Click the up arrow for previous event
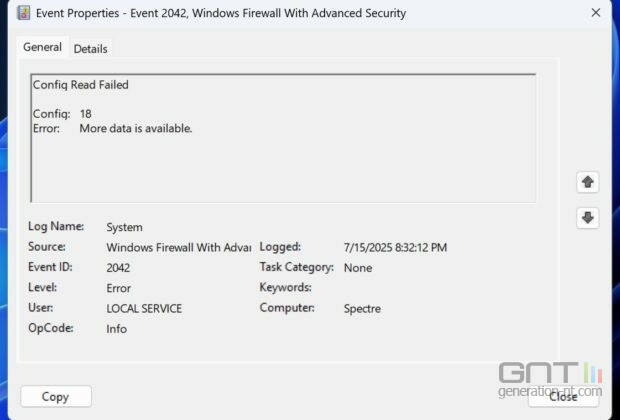The width and height of the screenshot is (620, 420). pos(588,182)
